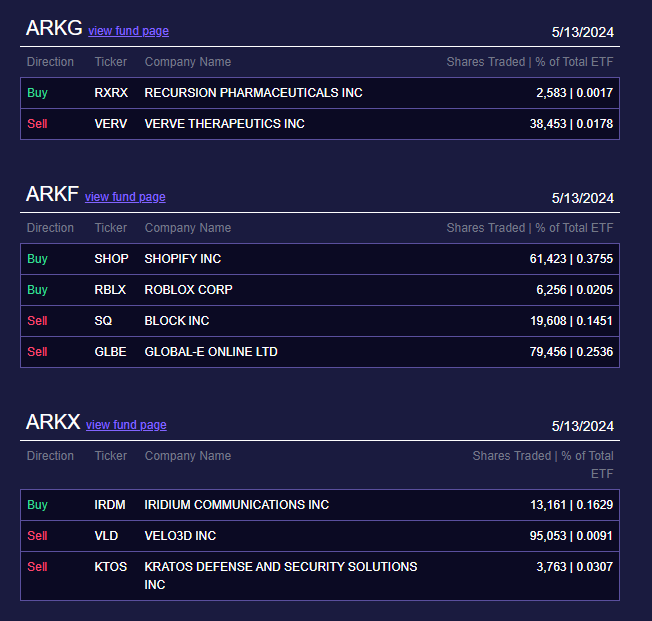Select the SQ ticker cell
This screenshot has width=652, height=621.
tap(103, 321)
